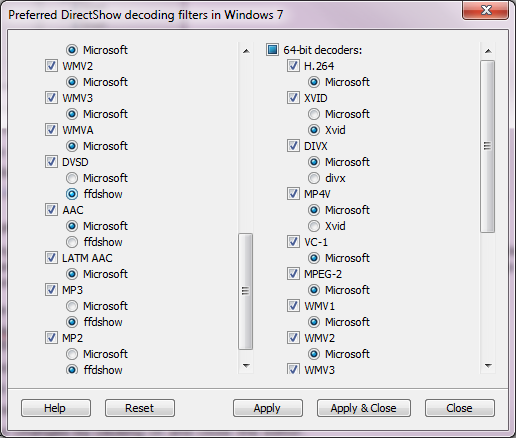This screenshot has height=438, width=516.
Task: Click Apply button without closing
Action: (268, 408)
